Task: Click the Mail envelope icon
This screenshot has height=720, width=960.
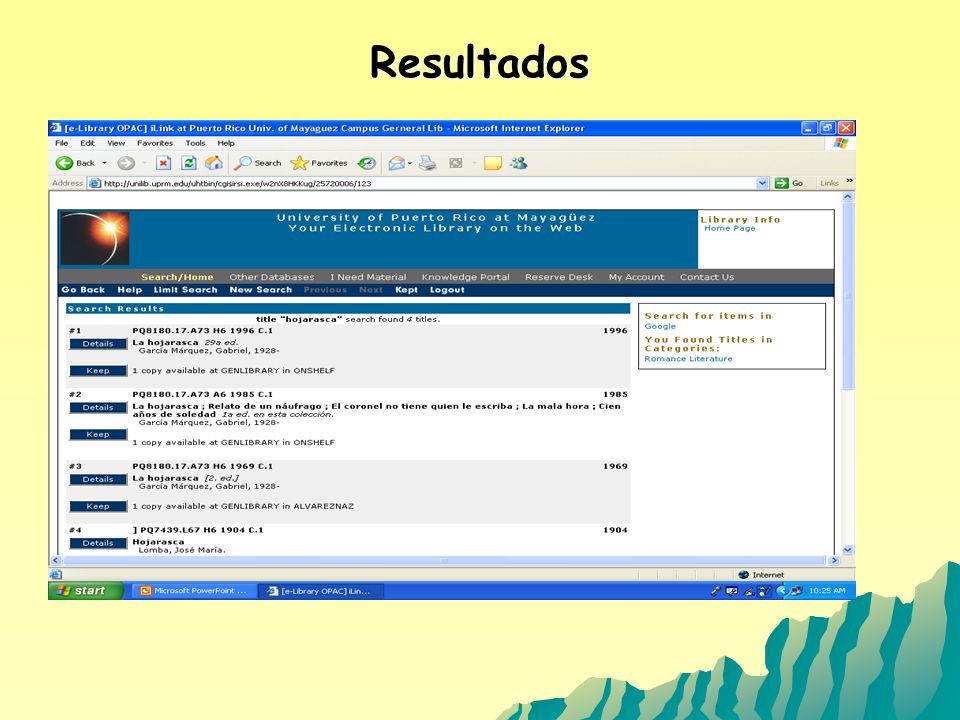Action: coord(396,163)
